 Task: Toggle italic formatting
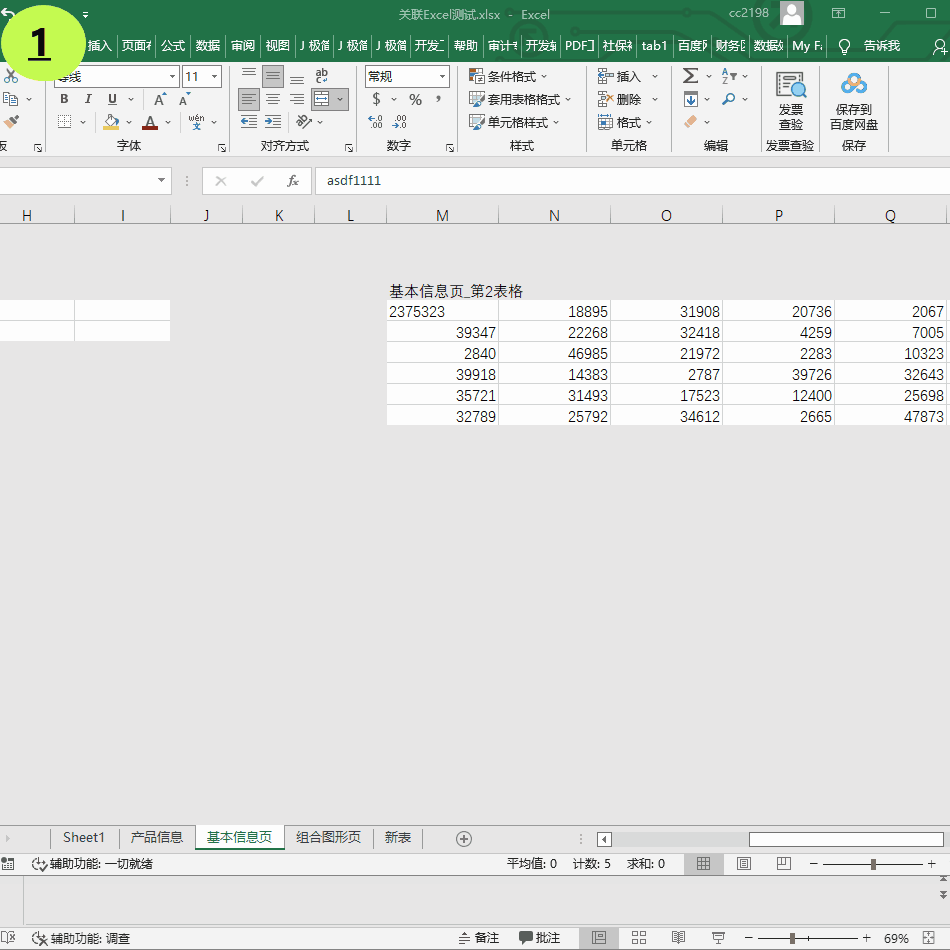tap(88, 99)
